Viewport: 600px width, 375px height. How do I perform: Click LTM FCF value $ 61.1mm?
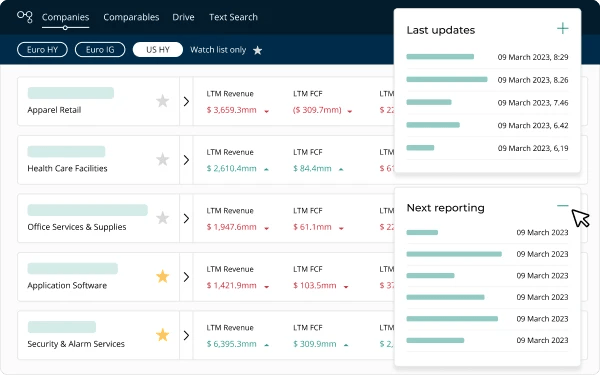point(312,227)
